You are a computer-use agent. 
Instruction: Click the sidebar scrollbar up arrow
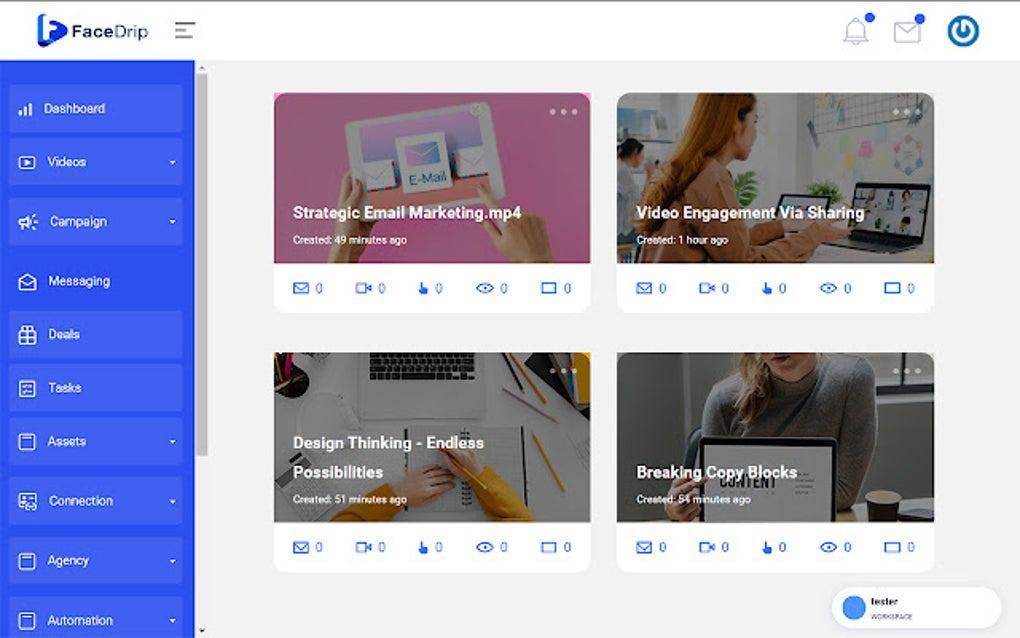pos(202,68)
